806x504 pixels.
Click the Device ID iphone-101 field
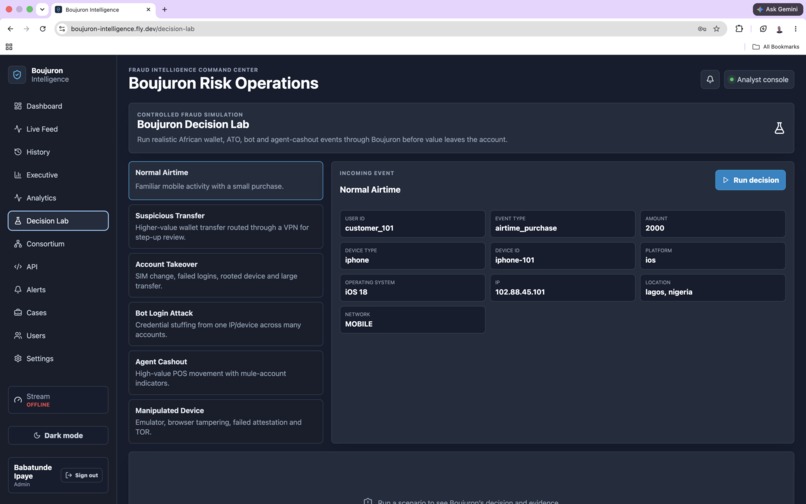click(x=562, y=256)
